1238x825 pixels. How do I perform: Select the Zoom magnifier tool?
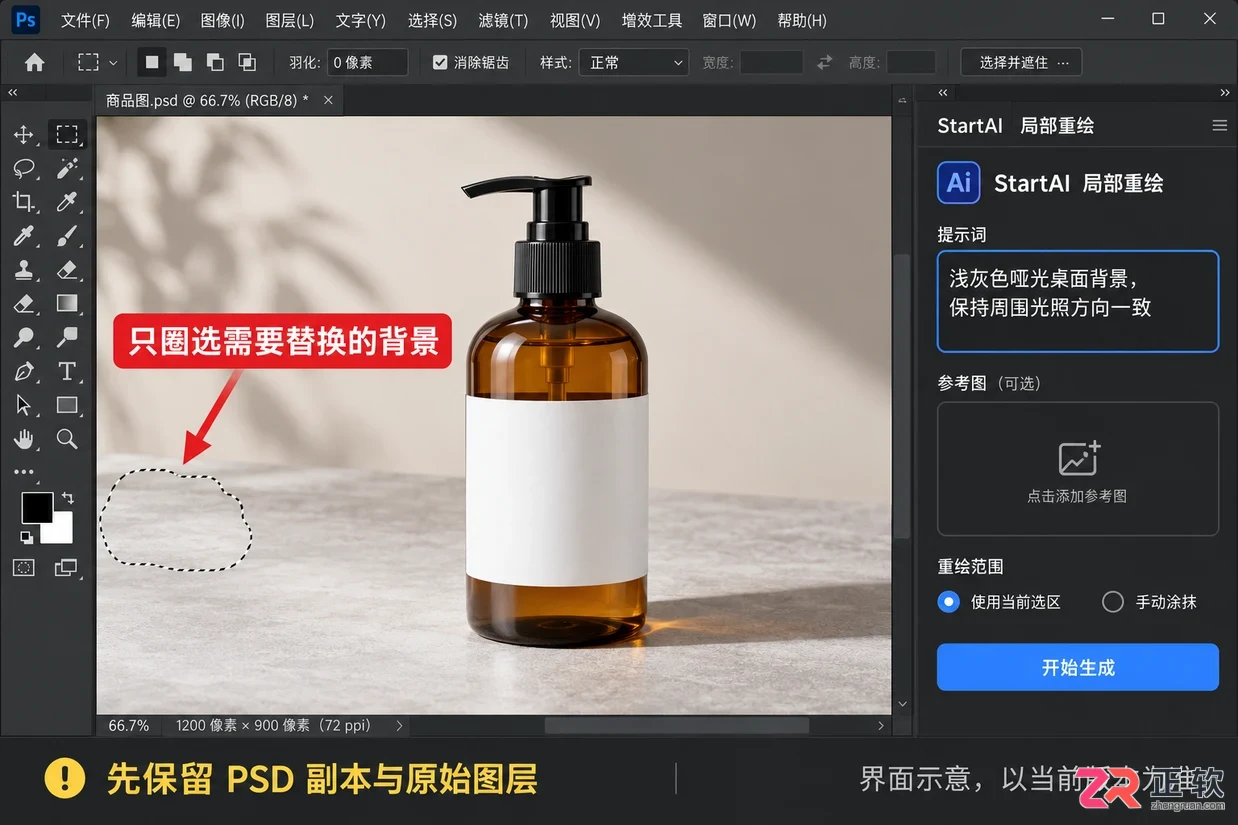click(x=67, y=439)
